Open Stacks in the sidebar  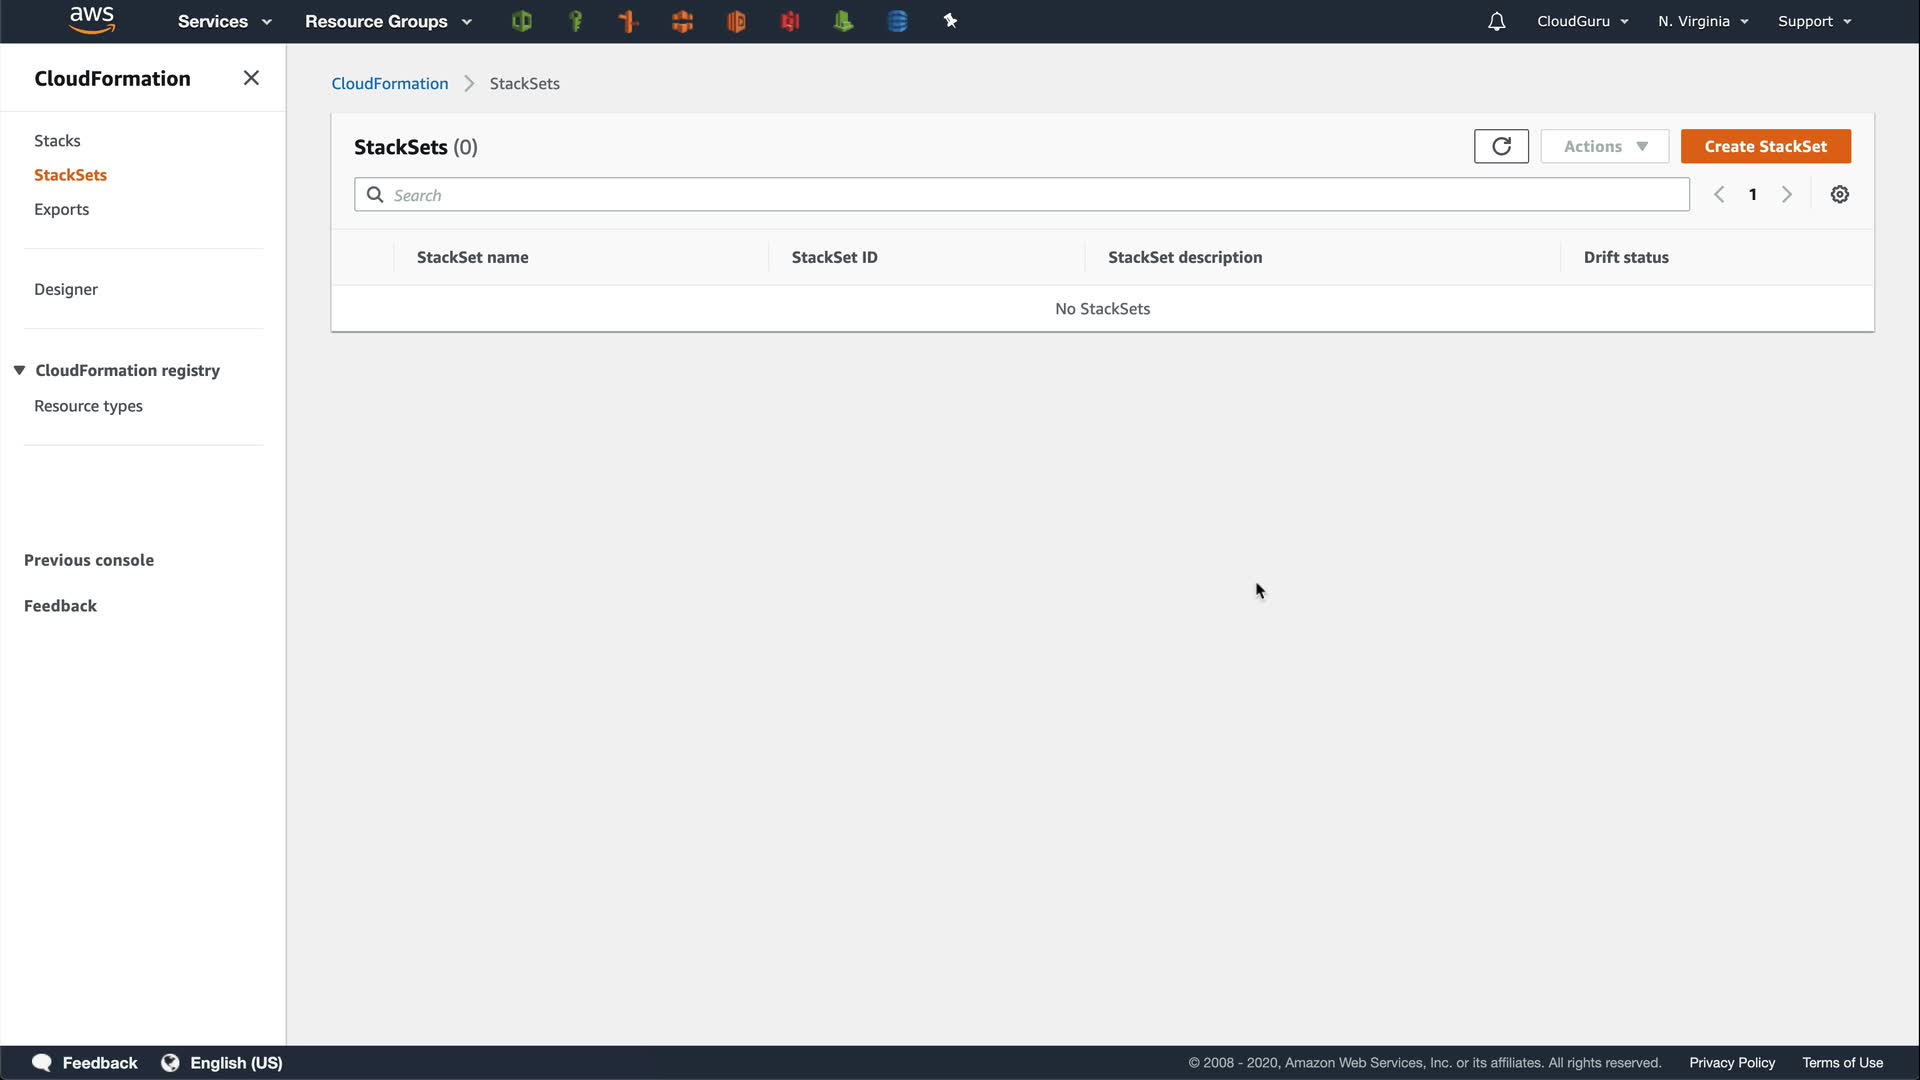[x=57, y=141]
